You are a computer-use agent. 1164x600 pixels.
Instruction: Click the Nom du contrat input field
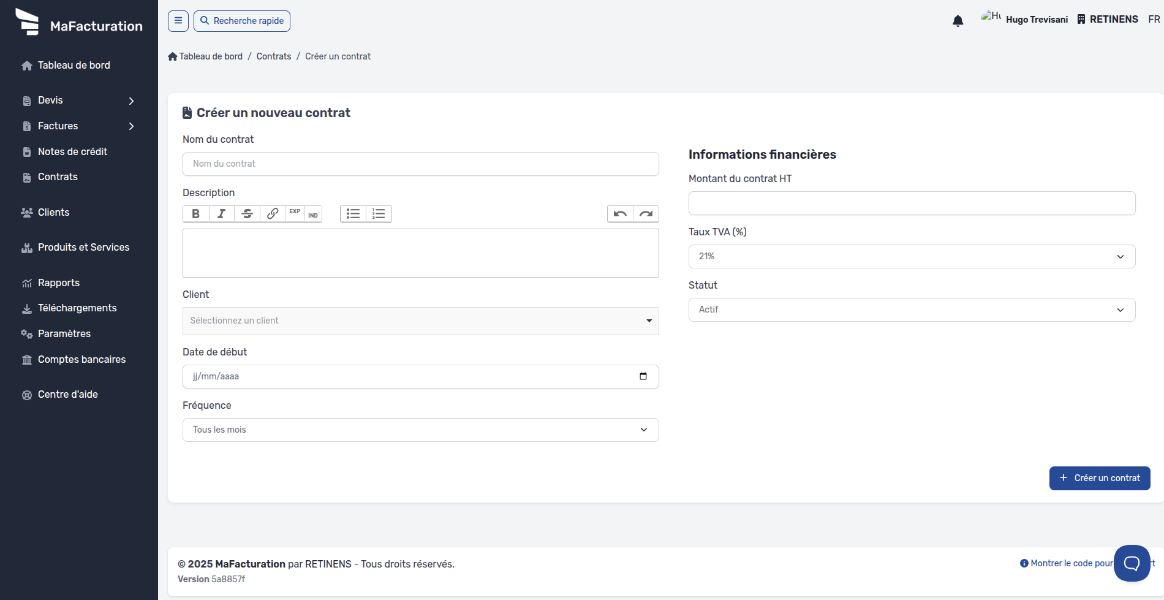tap(420, 164)
